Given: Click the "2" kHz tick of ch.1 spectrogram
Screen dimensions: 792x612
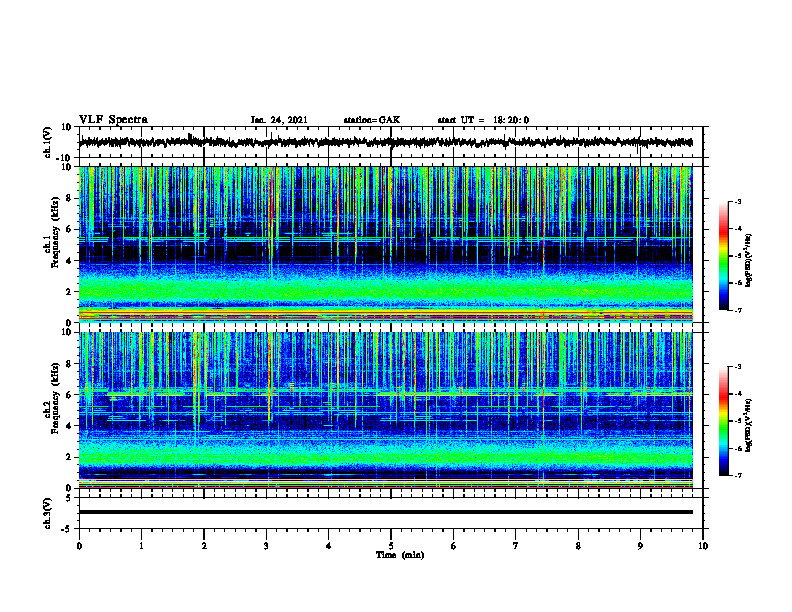Looking at the screenshot, I should pos(69,291).
